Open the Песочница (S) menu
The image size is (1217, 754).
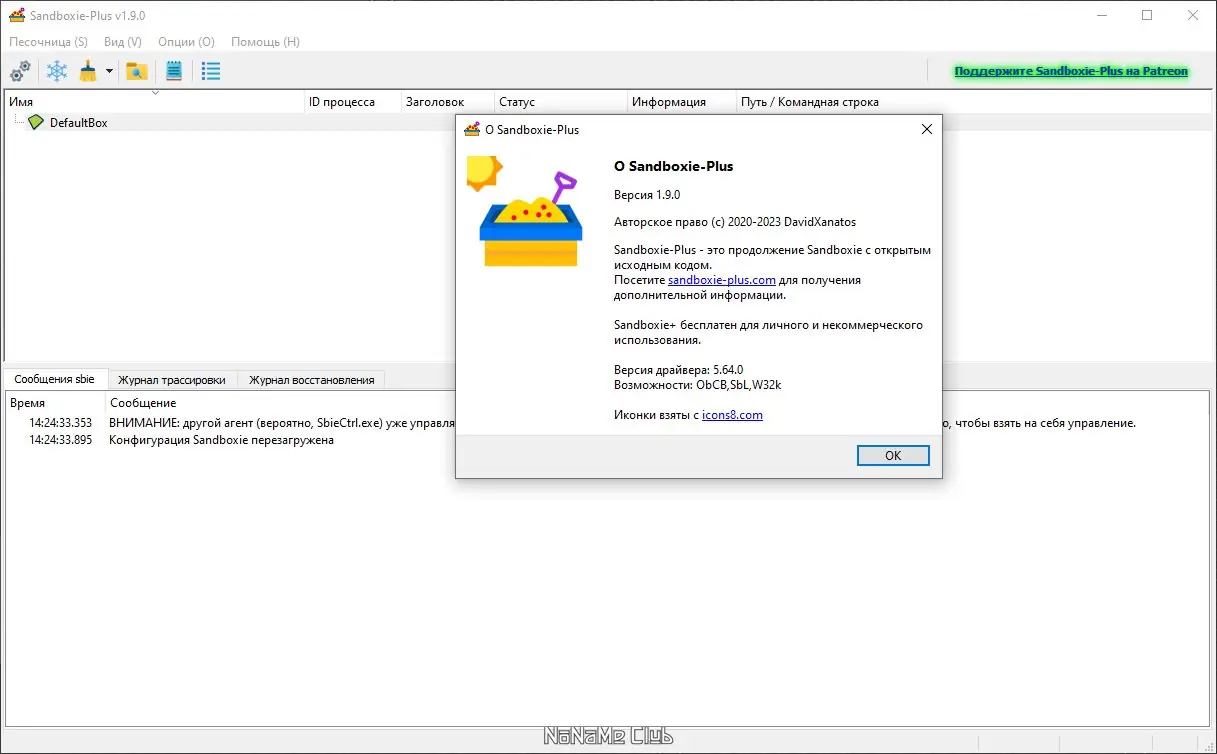pos(48,42)
